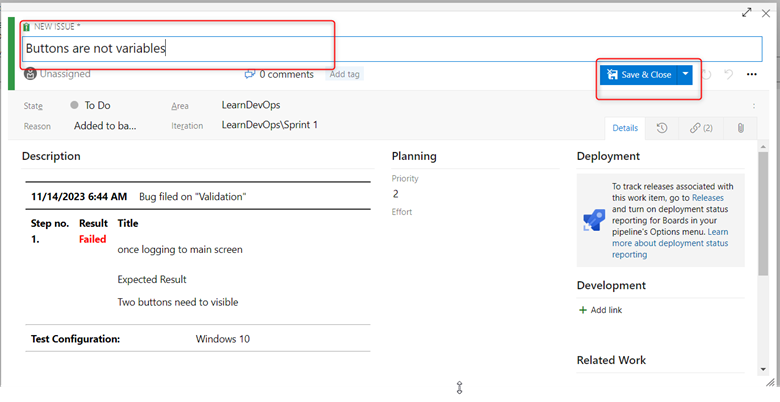The height and width of the screenshot is (402, 780).
Task: Click the issue title input field
Action: pyautogui.click(x=390, y=48)
